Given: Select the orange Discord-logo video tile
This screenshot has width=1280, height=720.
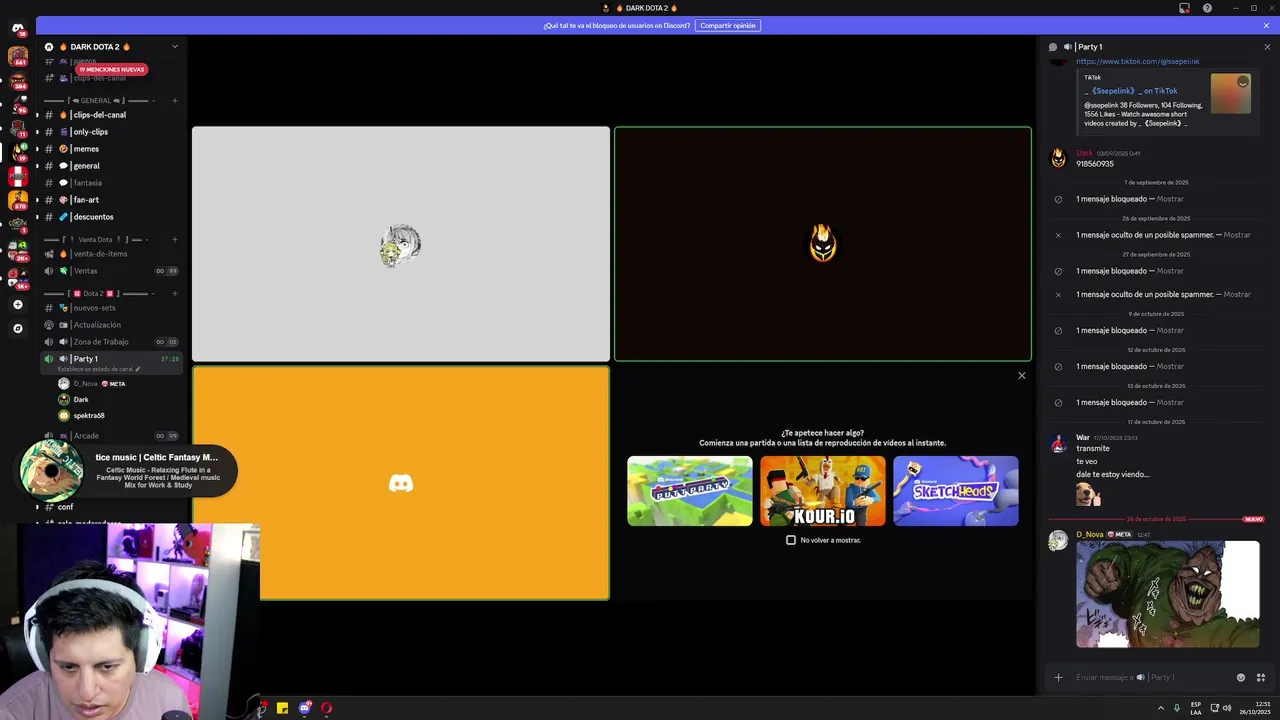Looking at the screenshot, I should click(401, 483).
